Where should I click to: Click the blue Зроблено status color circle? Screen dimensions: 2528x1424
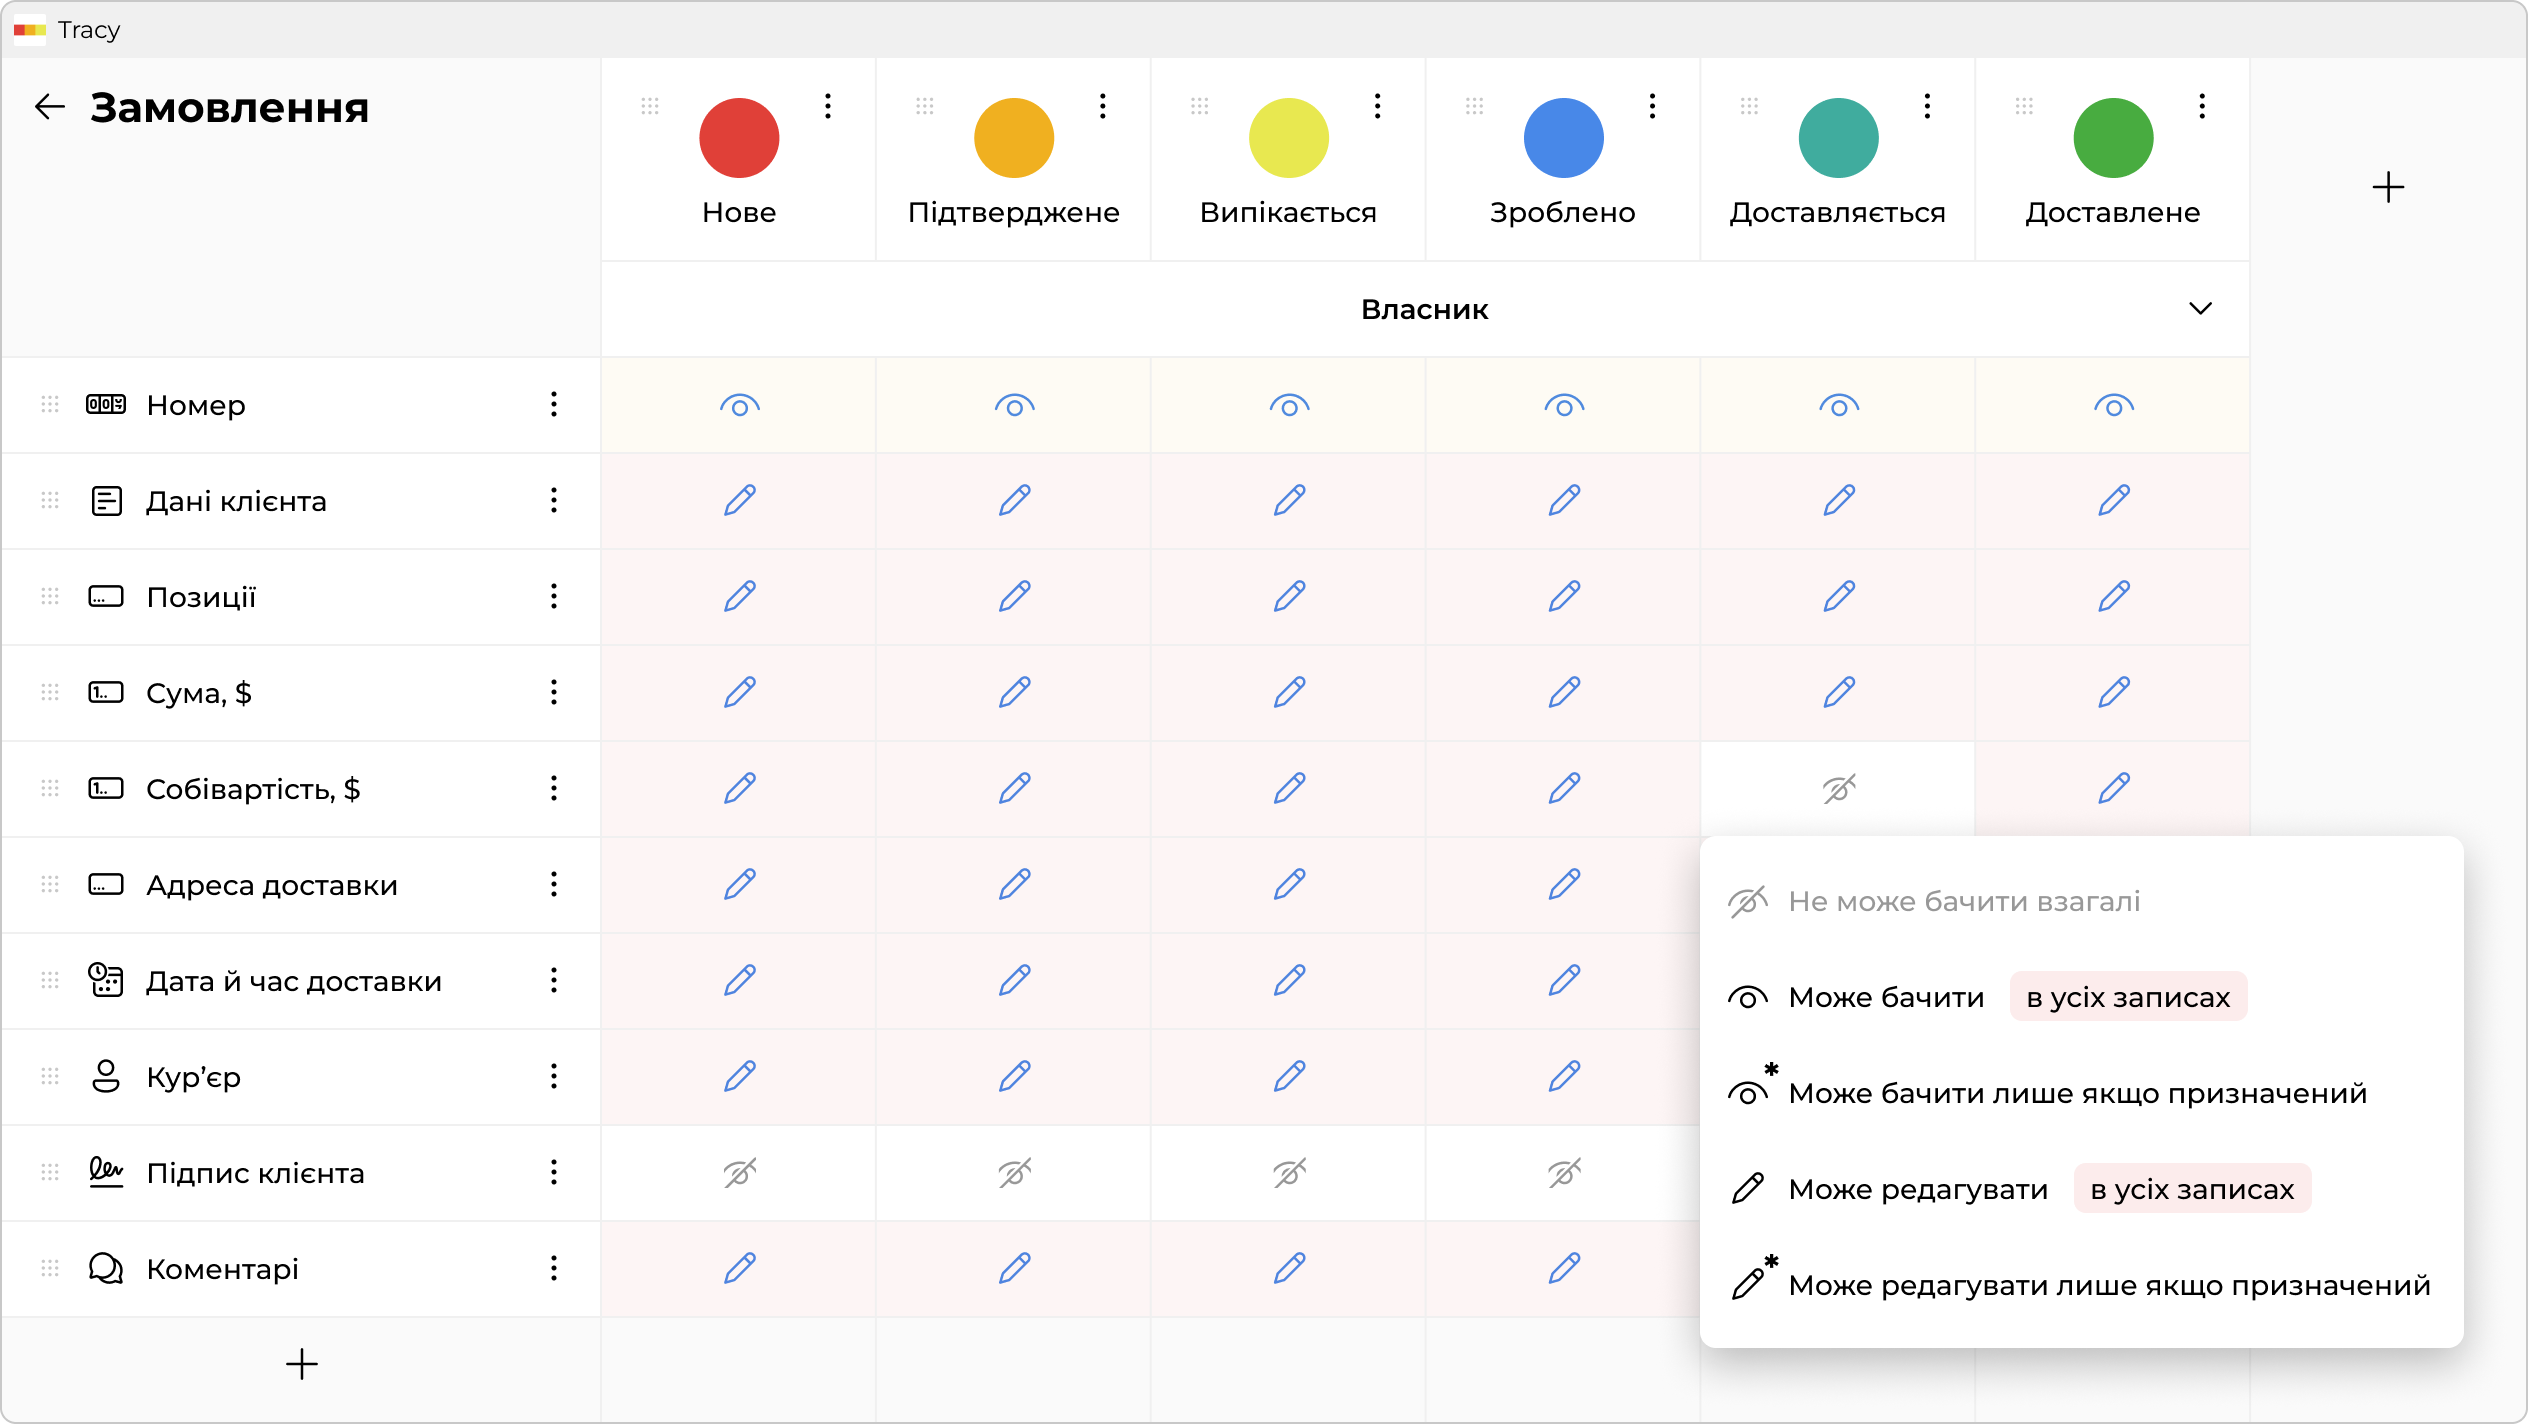1563,138
